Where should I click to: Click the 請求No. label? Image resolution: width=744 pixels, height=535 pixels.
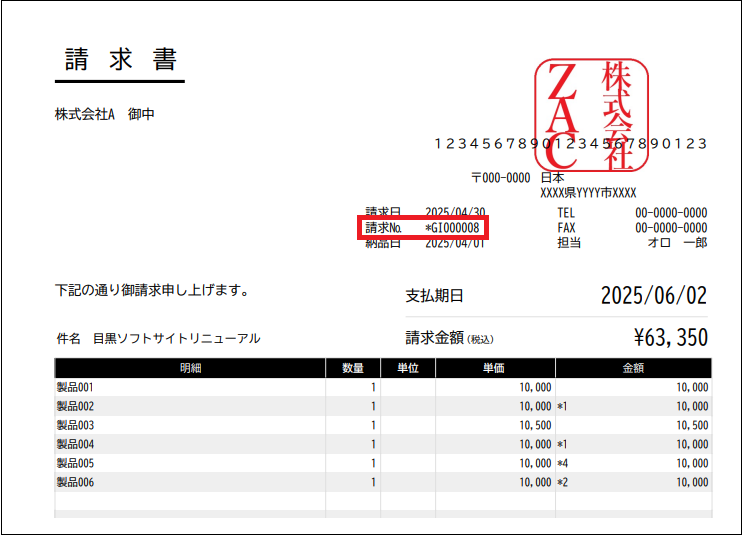[384, 228]
